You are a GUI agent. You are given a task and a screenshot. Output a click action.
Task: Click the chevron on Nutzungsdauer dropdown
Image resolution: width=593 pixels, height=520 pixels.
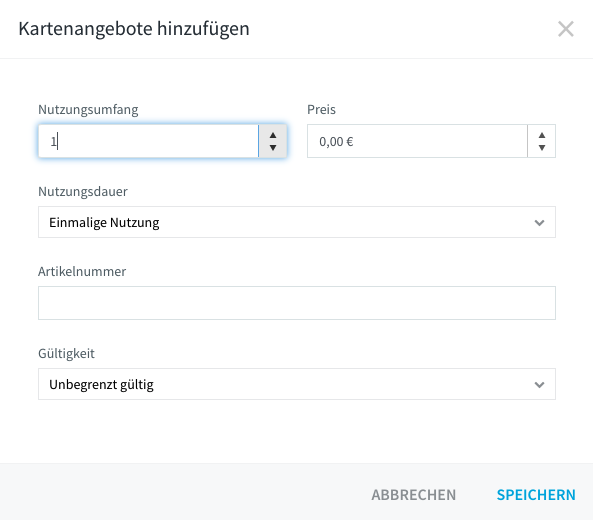[539, 223]
